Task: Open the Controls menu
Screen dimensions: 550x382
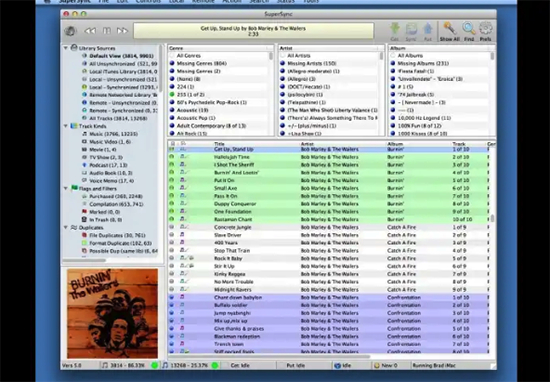Action: click(148, 1)
